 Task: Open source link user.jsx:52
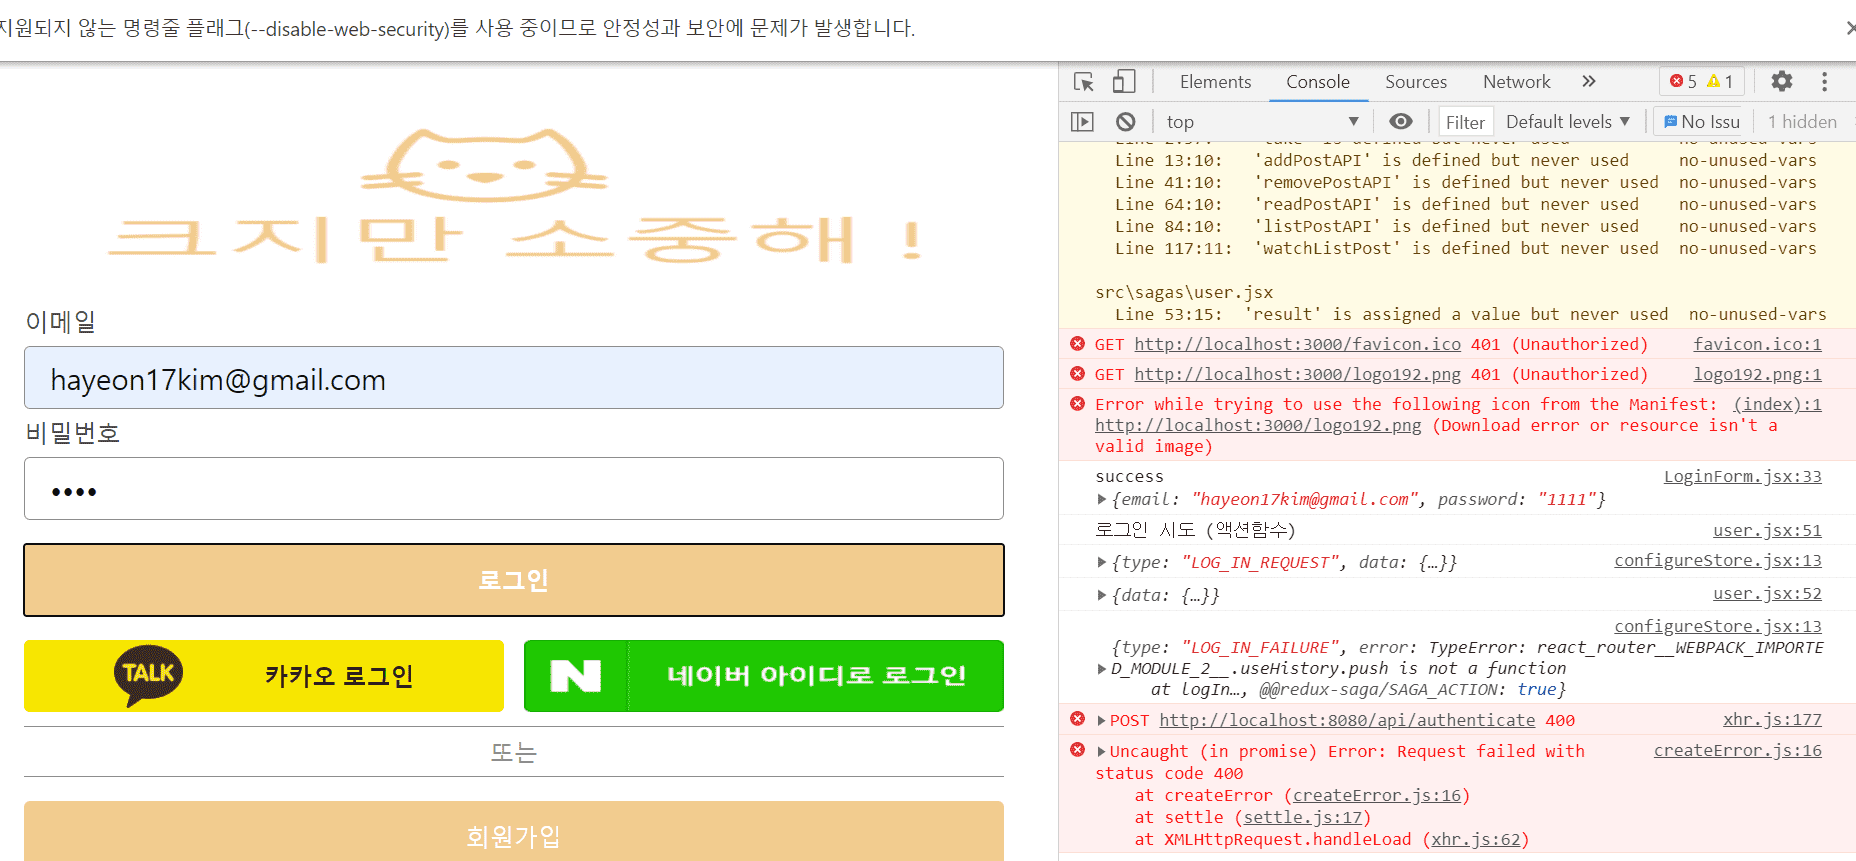click(x=1767, y=593)
